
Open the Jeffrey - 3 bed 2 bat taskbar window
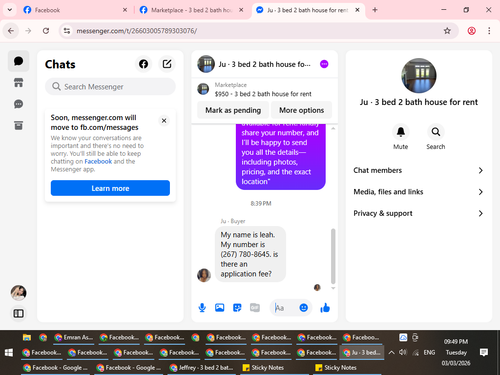(201, 368)
